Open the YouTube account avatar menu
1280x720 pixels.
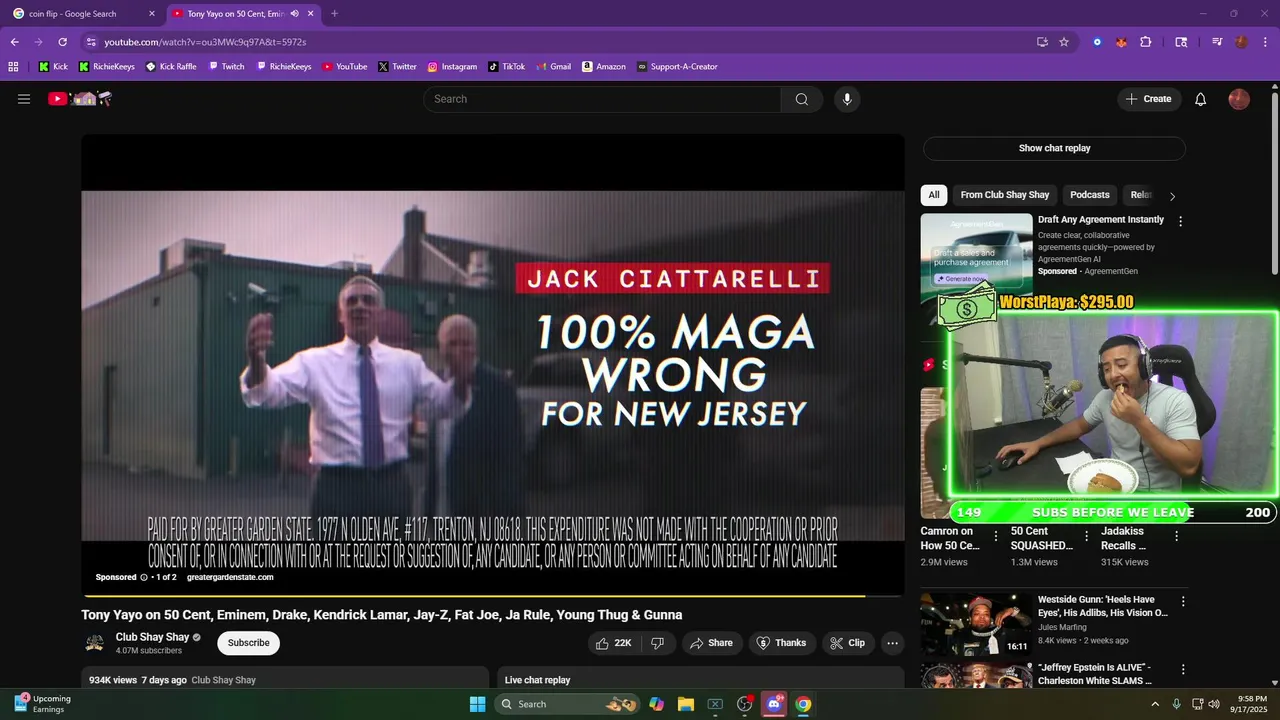pyautogui.click(x=1239, y=99)
